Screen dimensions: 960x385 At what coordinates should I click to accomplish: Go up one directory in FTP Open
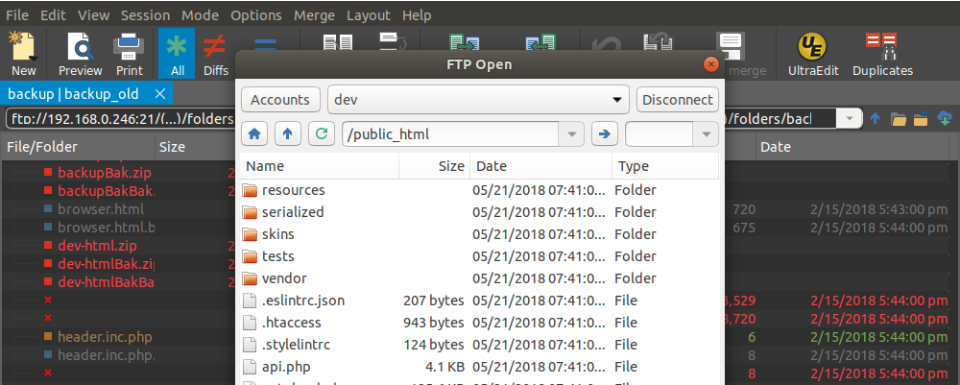click(288, 134)
